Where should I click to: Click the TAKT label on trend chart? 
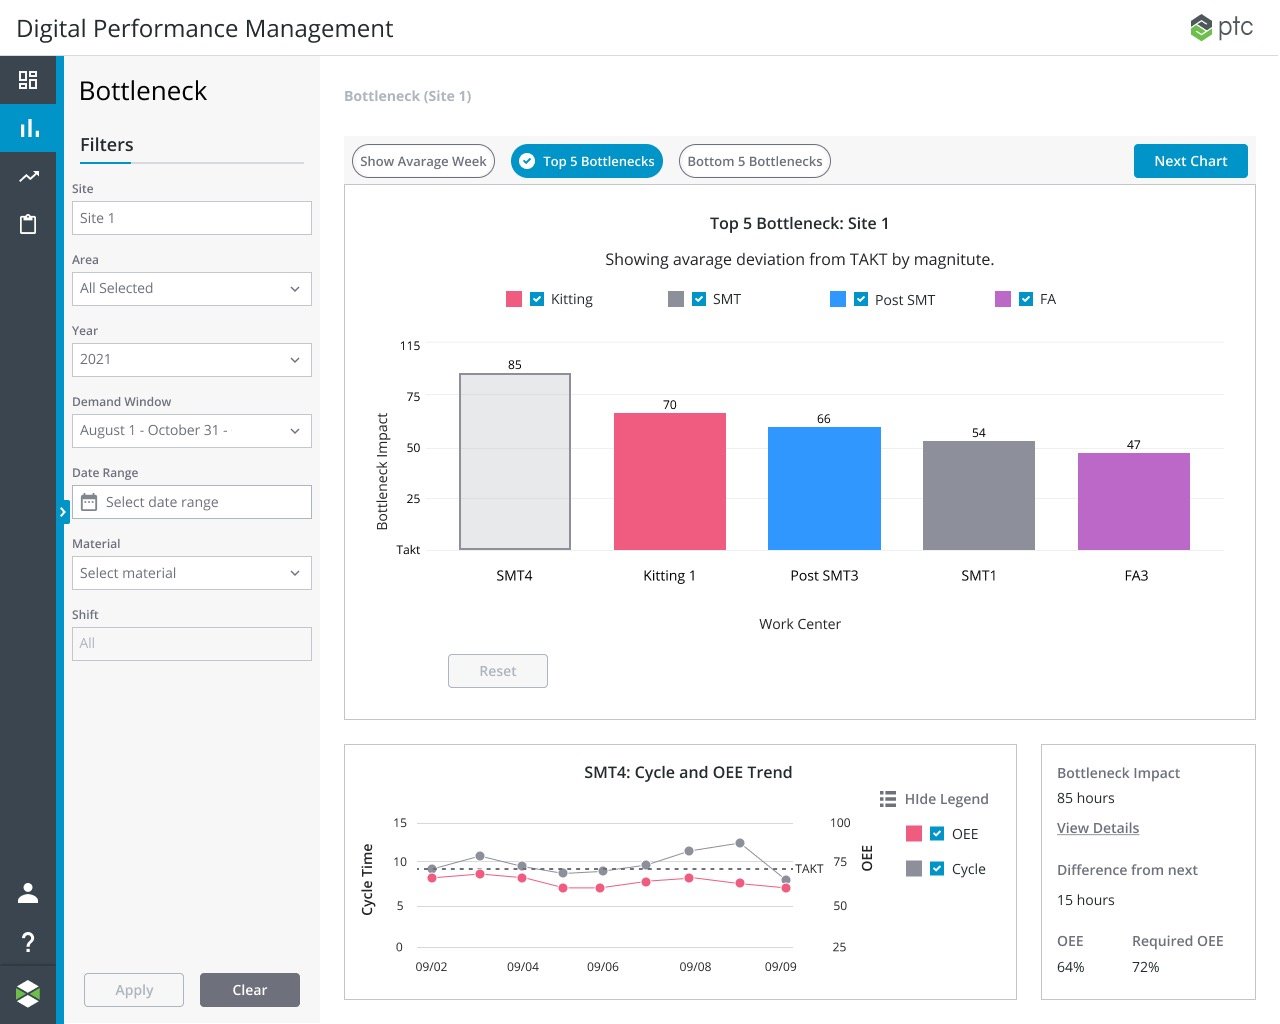809,869
